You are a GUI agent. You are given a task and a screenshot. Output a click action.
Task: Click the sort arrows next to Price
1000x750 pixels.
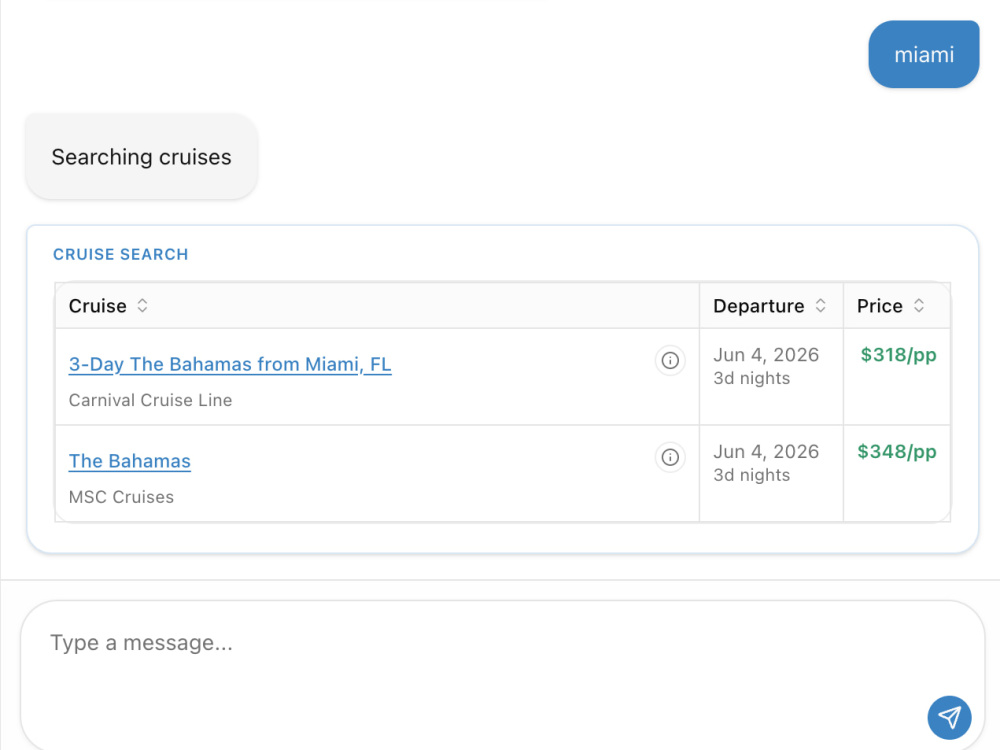(919, 305)
